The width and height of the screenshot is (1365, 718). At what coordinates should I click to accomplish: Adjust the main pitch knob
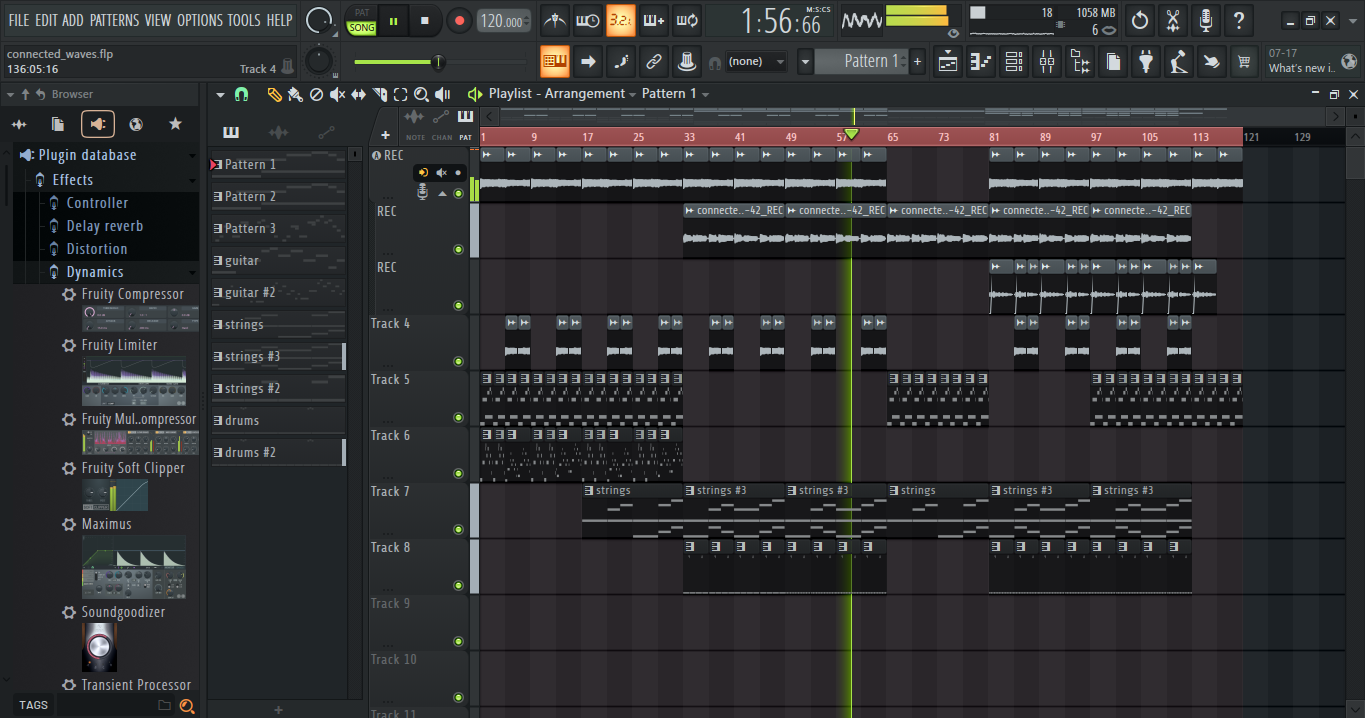point(318,61)
